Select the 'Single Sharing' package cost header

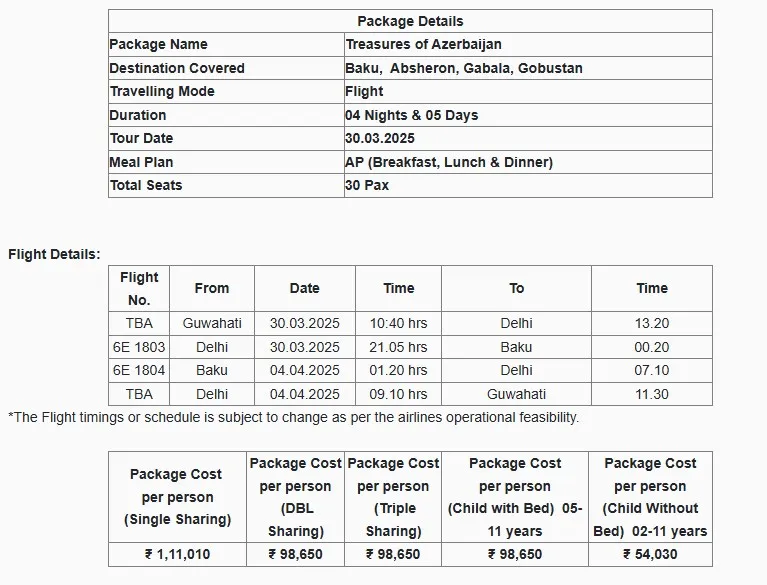click(177, 497)
